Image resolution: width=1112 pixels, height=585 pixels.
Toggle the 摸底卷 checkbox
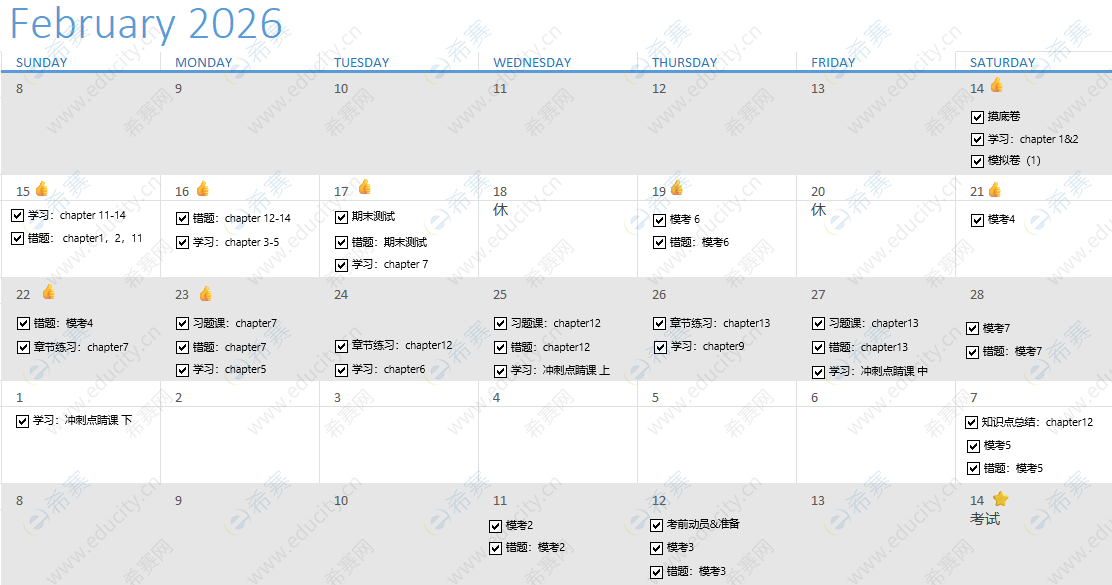tap(977, 117)
